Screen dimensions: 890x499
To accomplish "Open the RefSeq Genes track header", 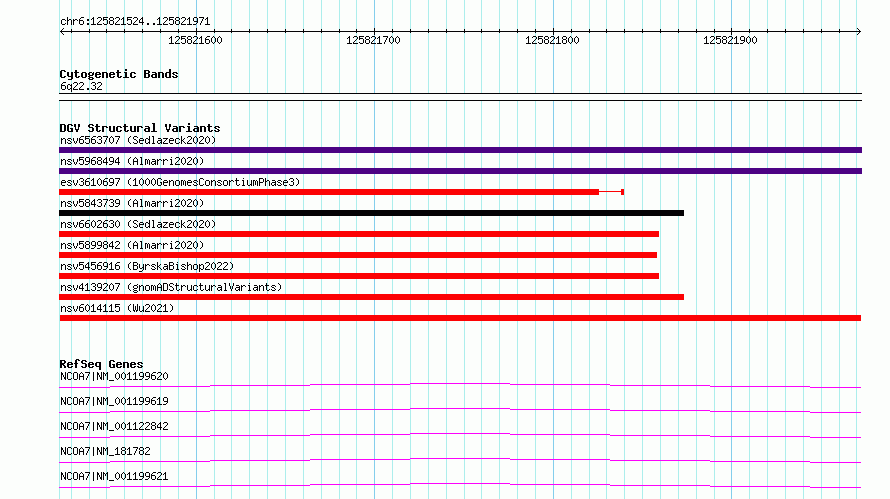I will tap(101, 364).
